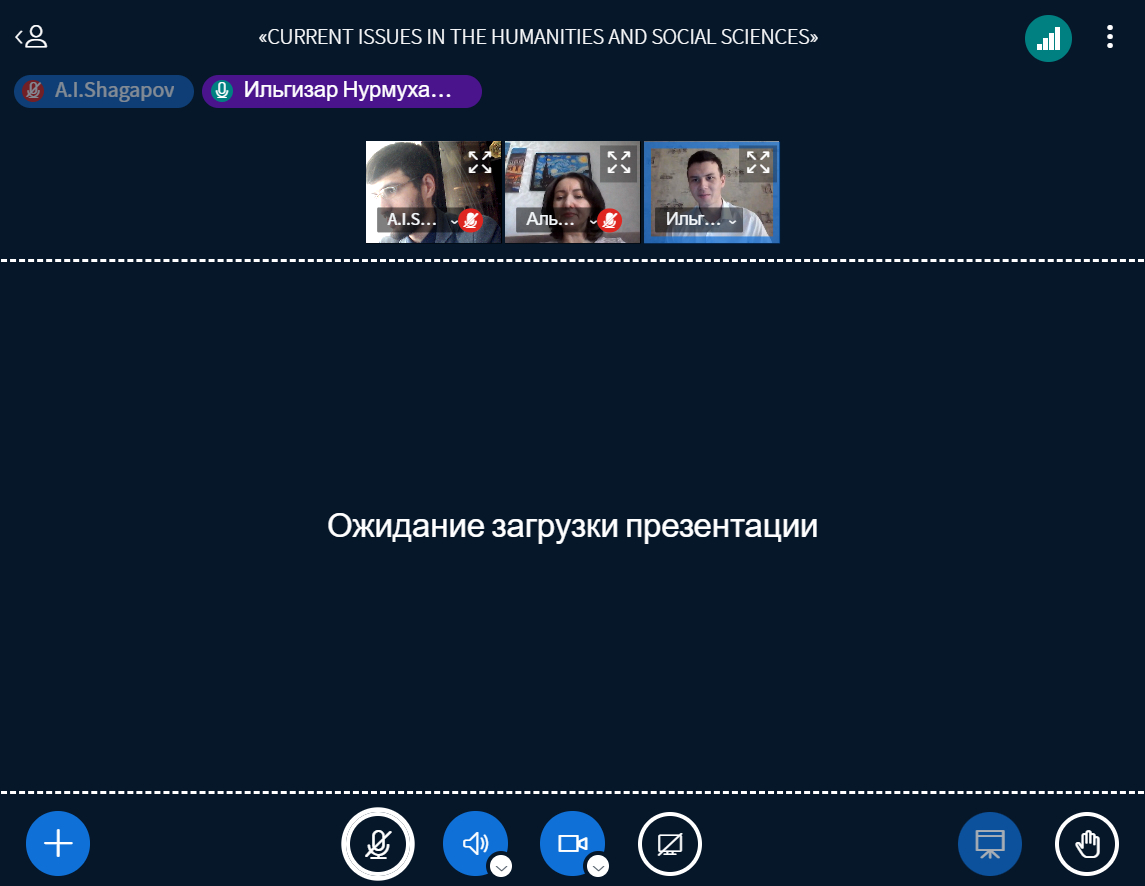The height and width of the screenshot is (886, 1145).
Task: Restore the presentation view
Action: click(989, 843)
